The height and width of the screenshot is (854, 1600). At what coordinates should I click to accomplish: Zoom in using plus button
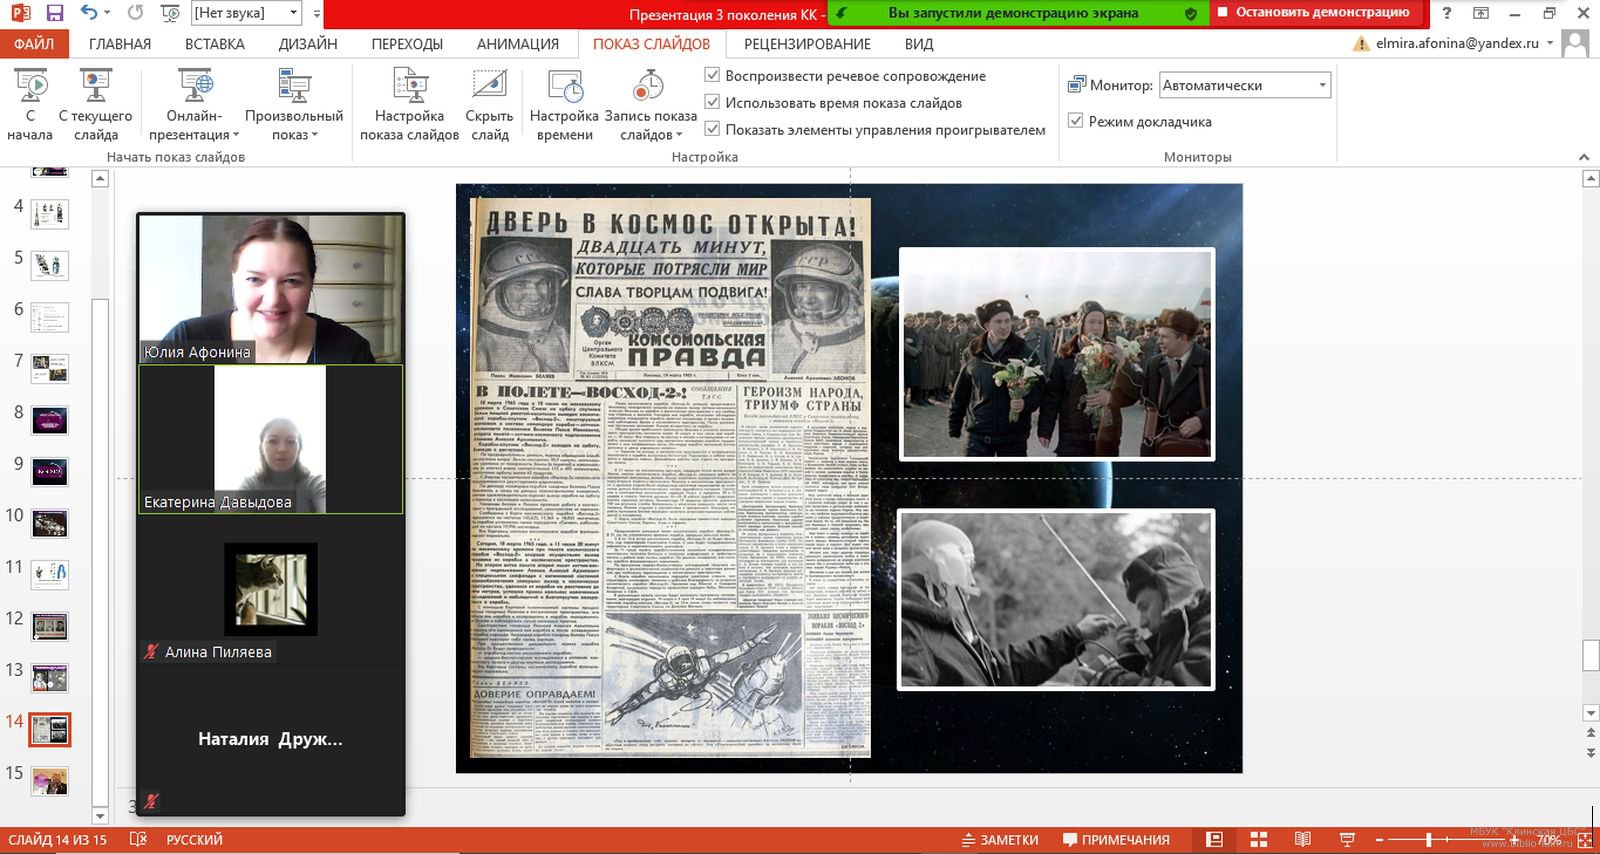point(1513,840)
